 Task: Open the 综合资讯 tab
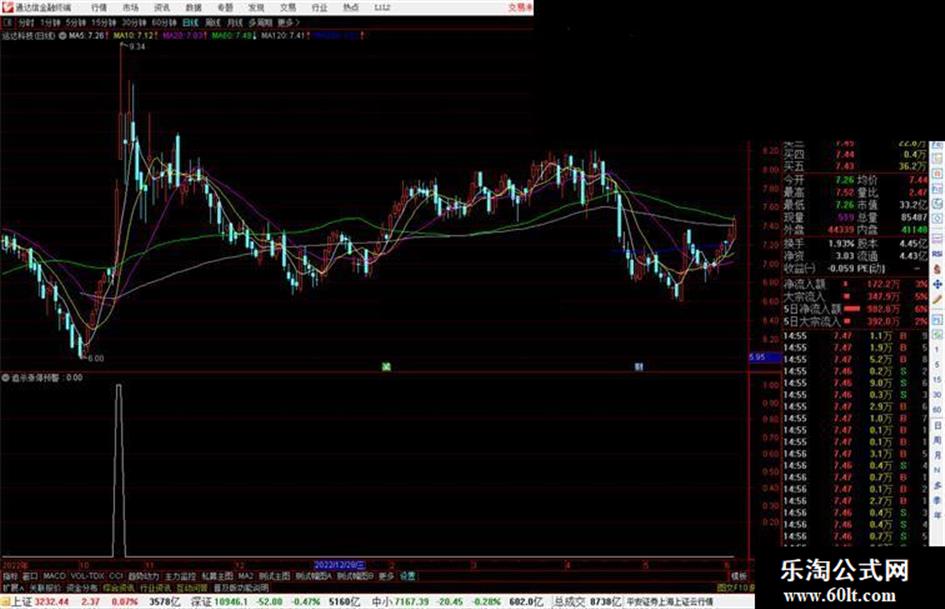tap(119, 587)
